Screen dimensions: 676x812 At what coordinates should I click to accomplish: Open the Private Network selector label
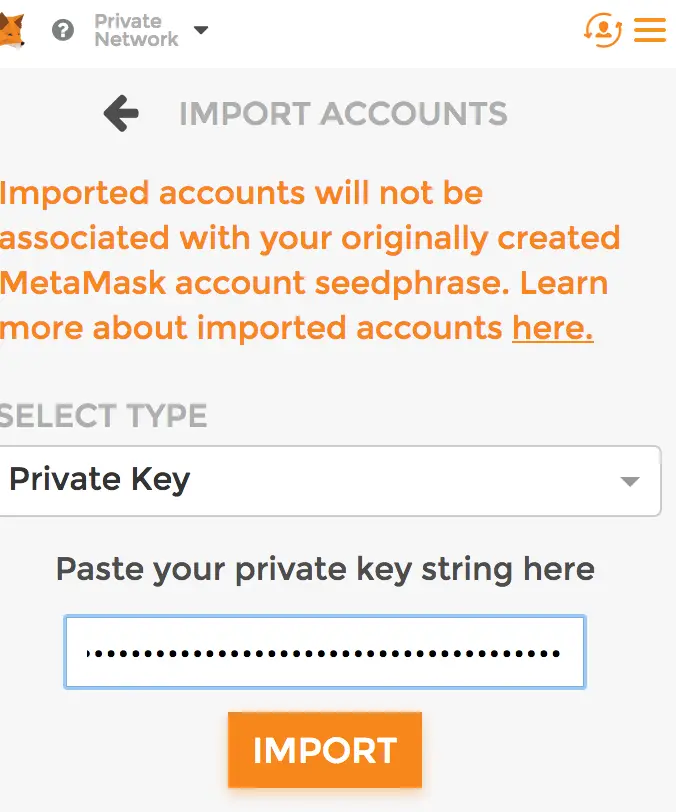(x=136, y=30)
